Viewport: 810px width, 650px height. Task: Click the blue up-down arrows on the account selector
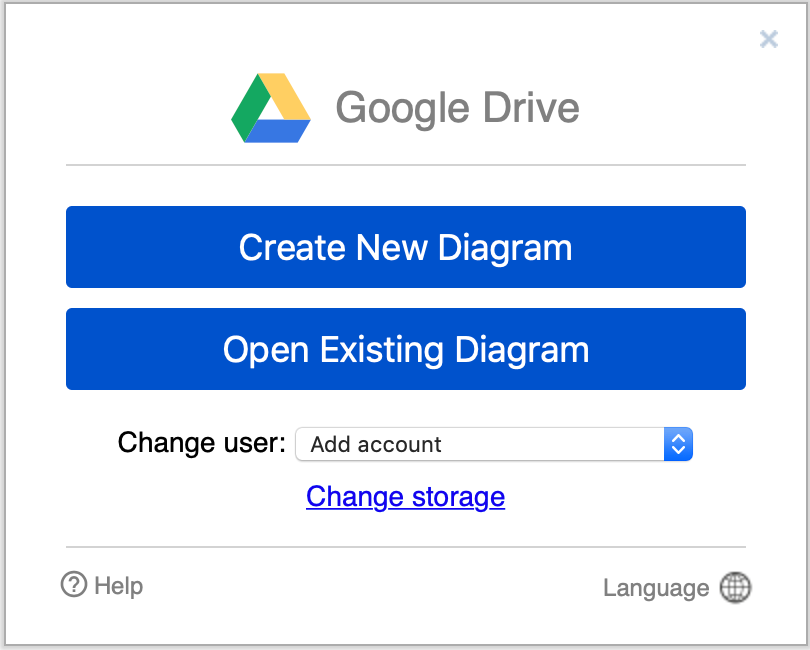(678, 444)
